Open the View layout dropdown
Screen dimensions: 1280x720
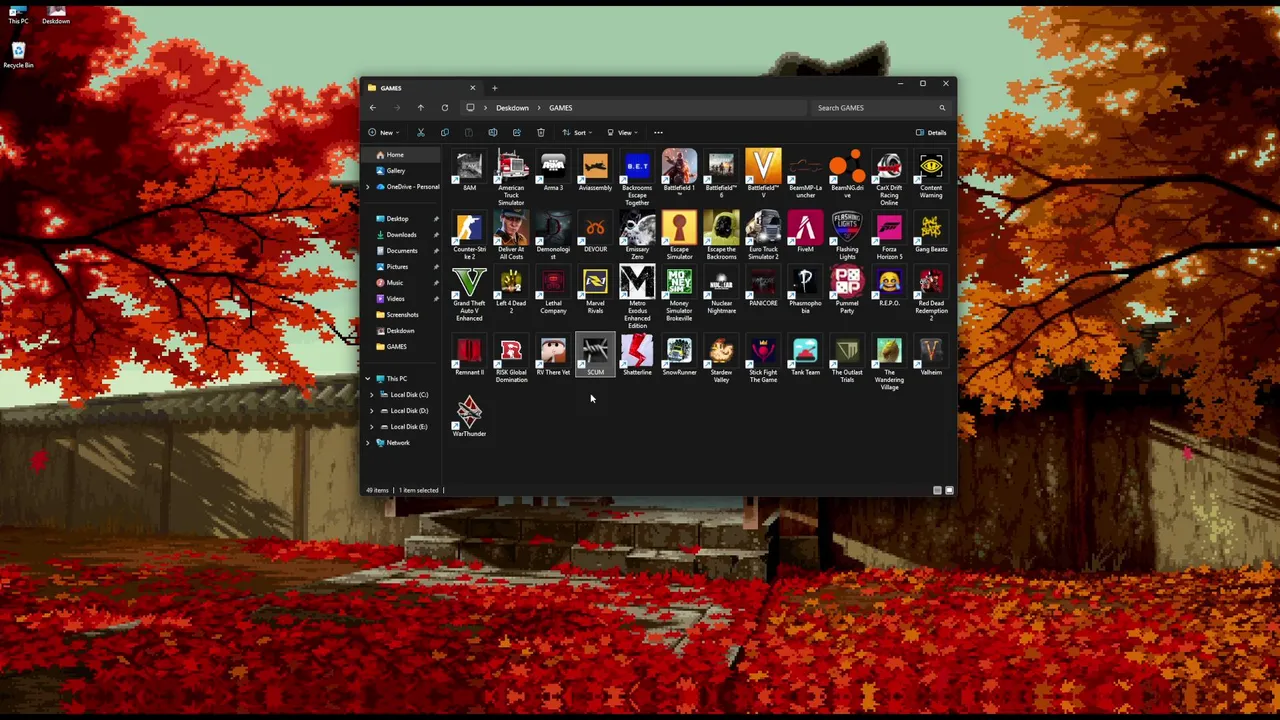click(x=621, y=132)
